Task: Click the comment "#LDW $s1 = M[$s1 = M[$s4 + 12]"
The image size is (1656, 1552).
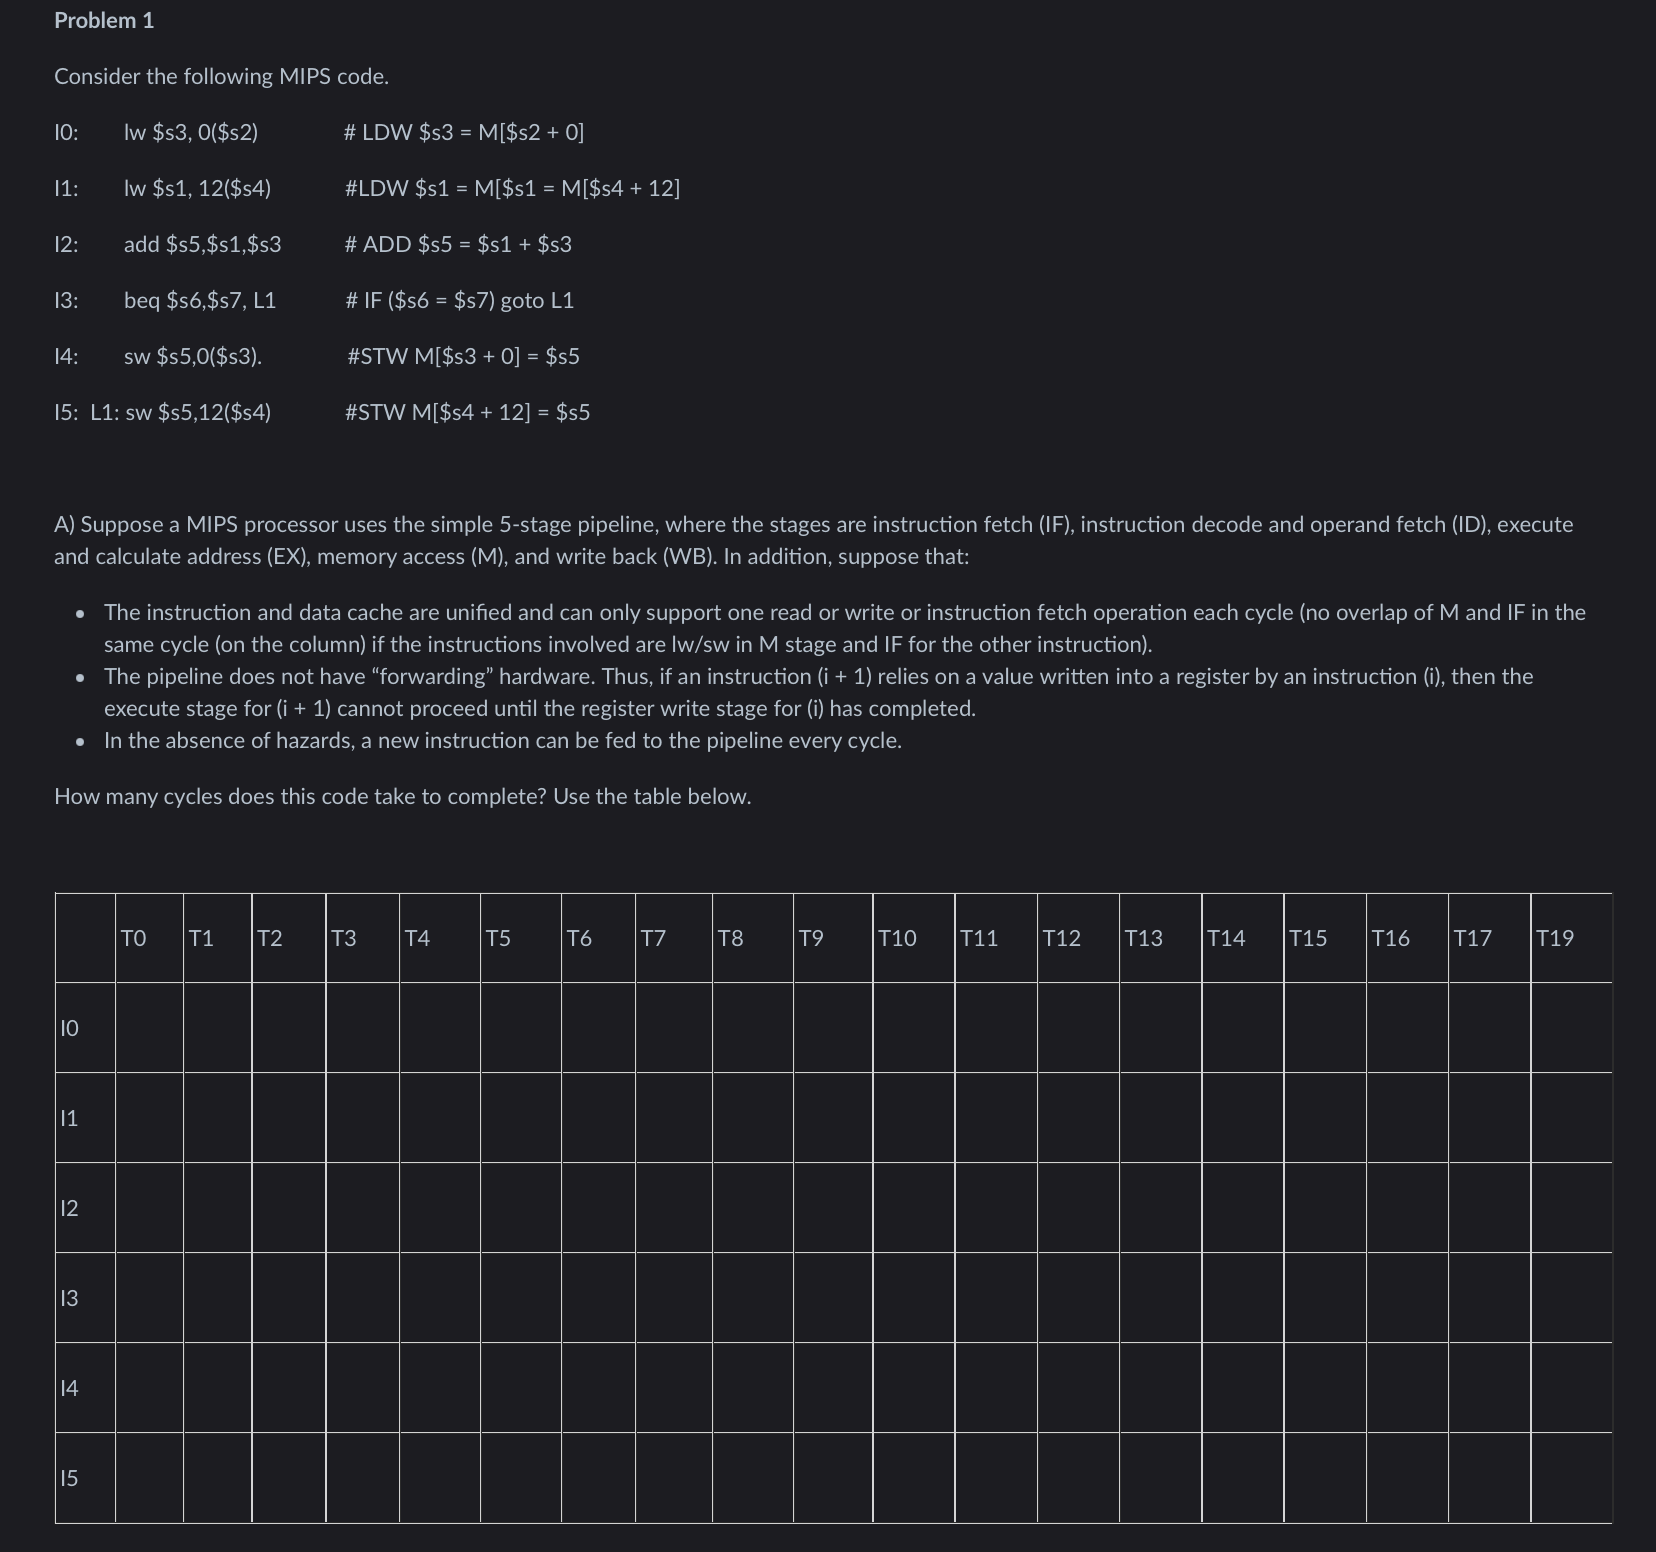Action: [512, 188]
